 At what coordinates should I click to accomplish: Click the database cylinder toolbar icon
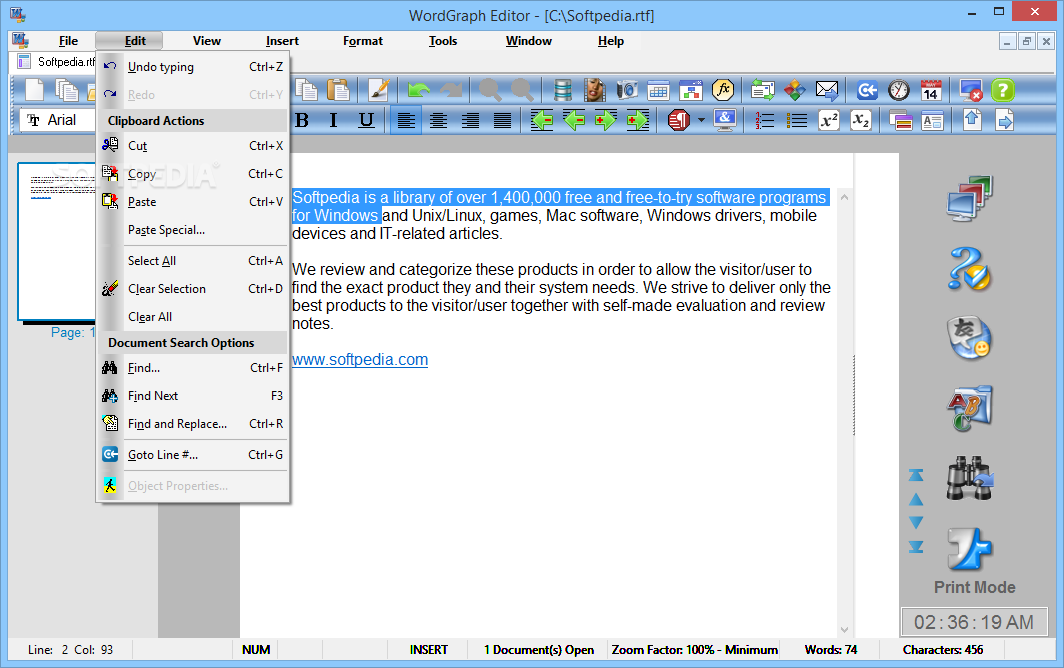[563, 90]
